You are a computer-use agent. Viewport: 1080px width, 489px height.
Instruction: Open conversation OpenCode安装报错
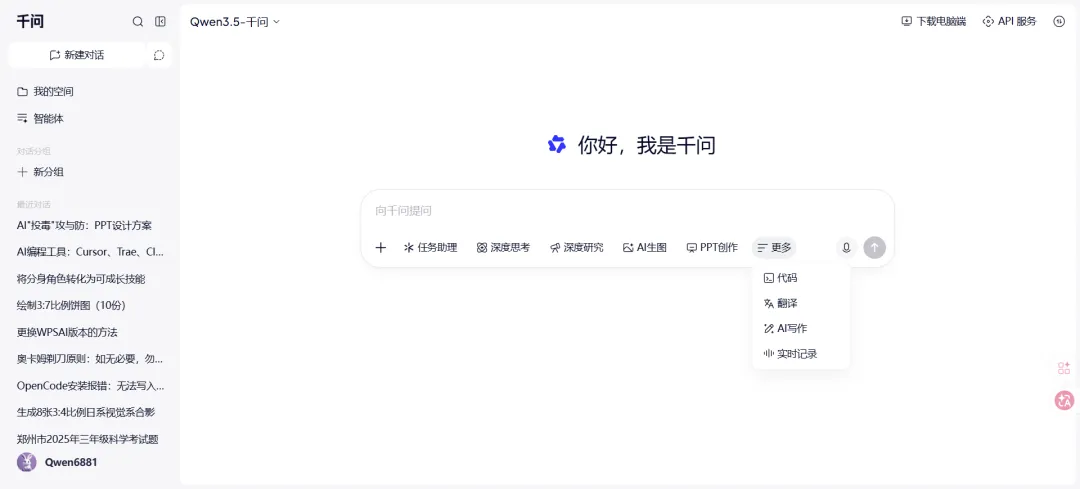(90, 386)
